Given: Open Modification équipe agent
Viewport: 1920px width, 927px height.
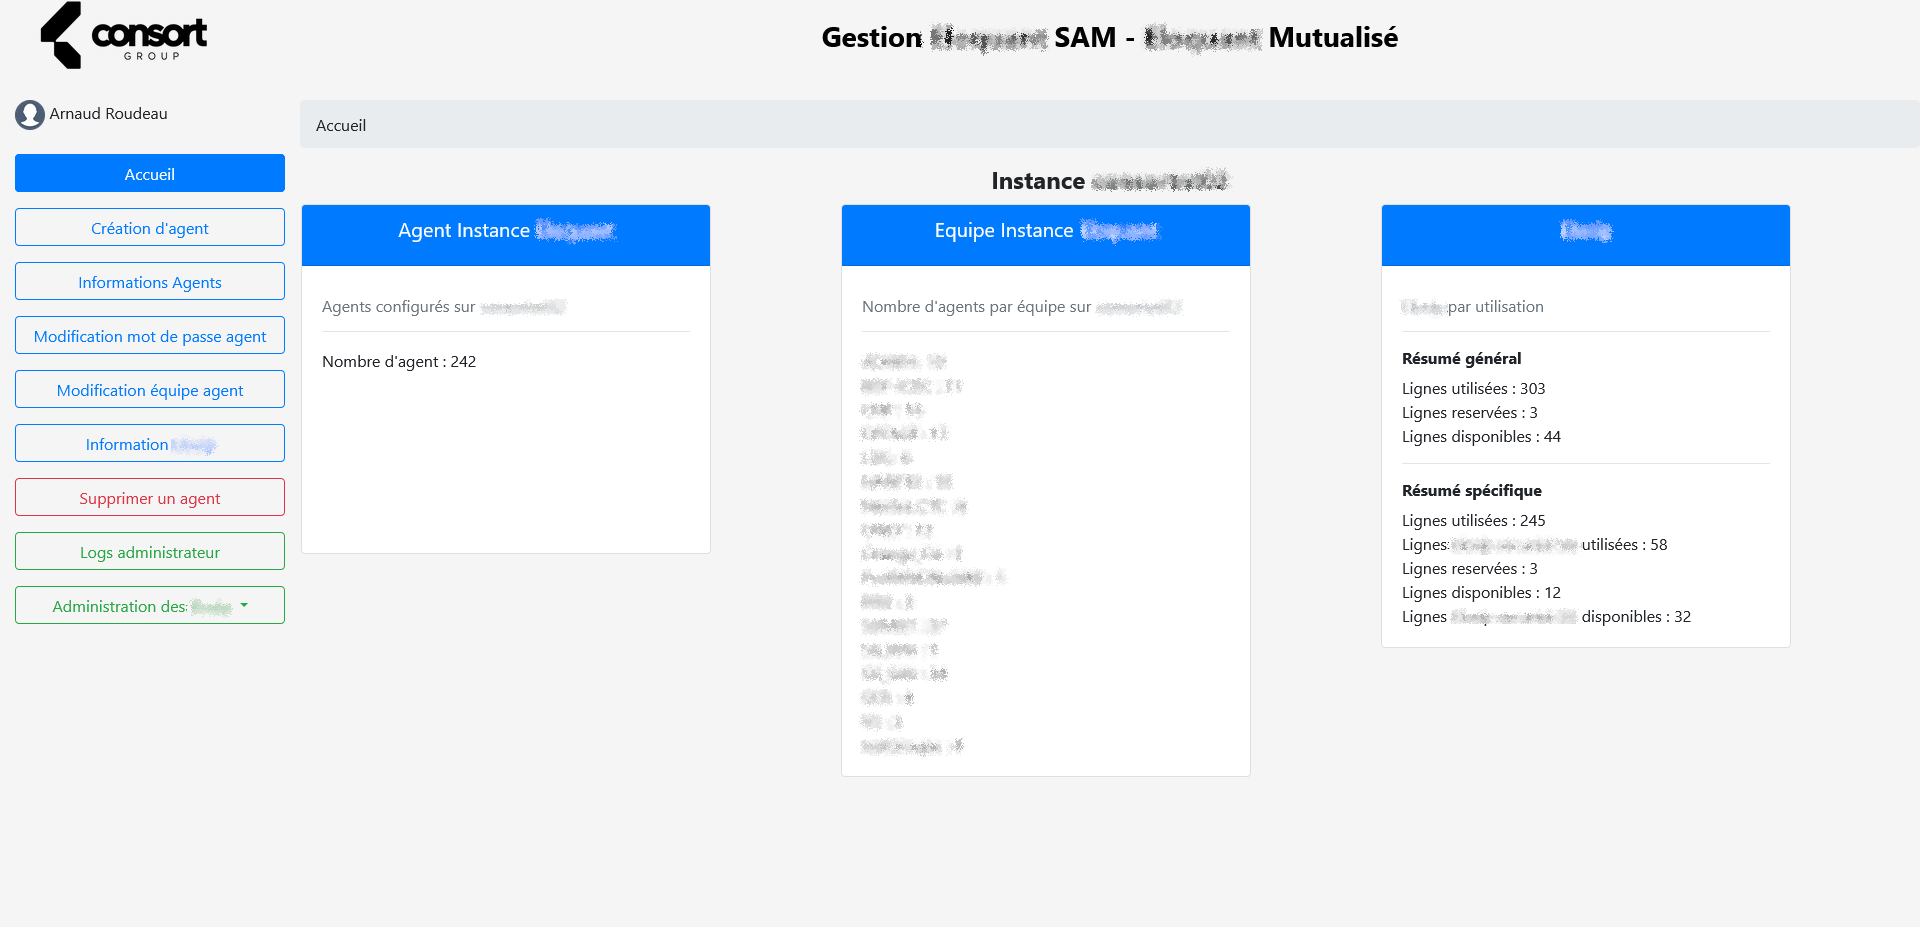Looking at the screenshot, I should [x=150, y=390].
